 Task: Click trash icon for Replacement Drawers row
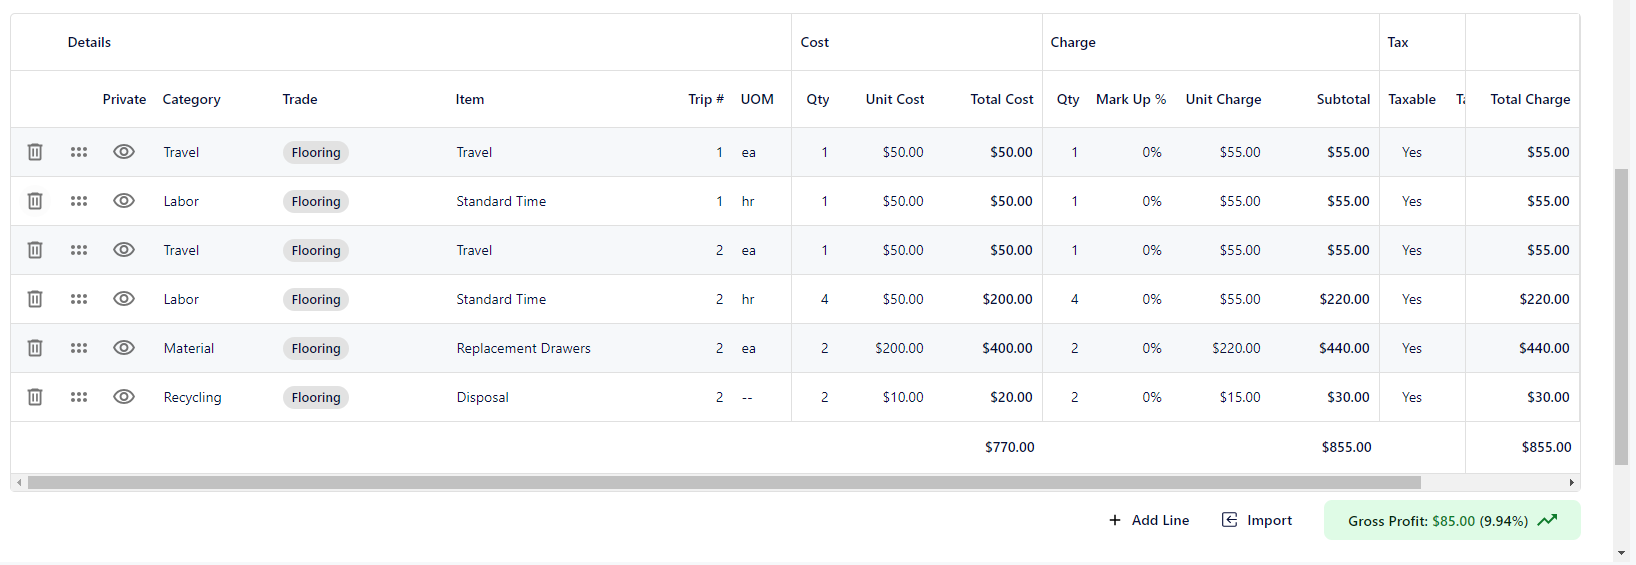pos(35,348)
